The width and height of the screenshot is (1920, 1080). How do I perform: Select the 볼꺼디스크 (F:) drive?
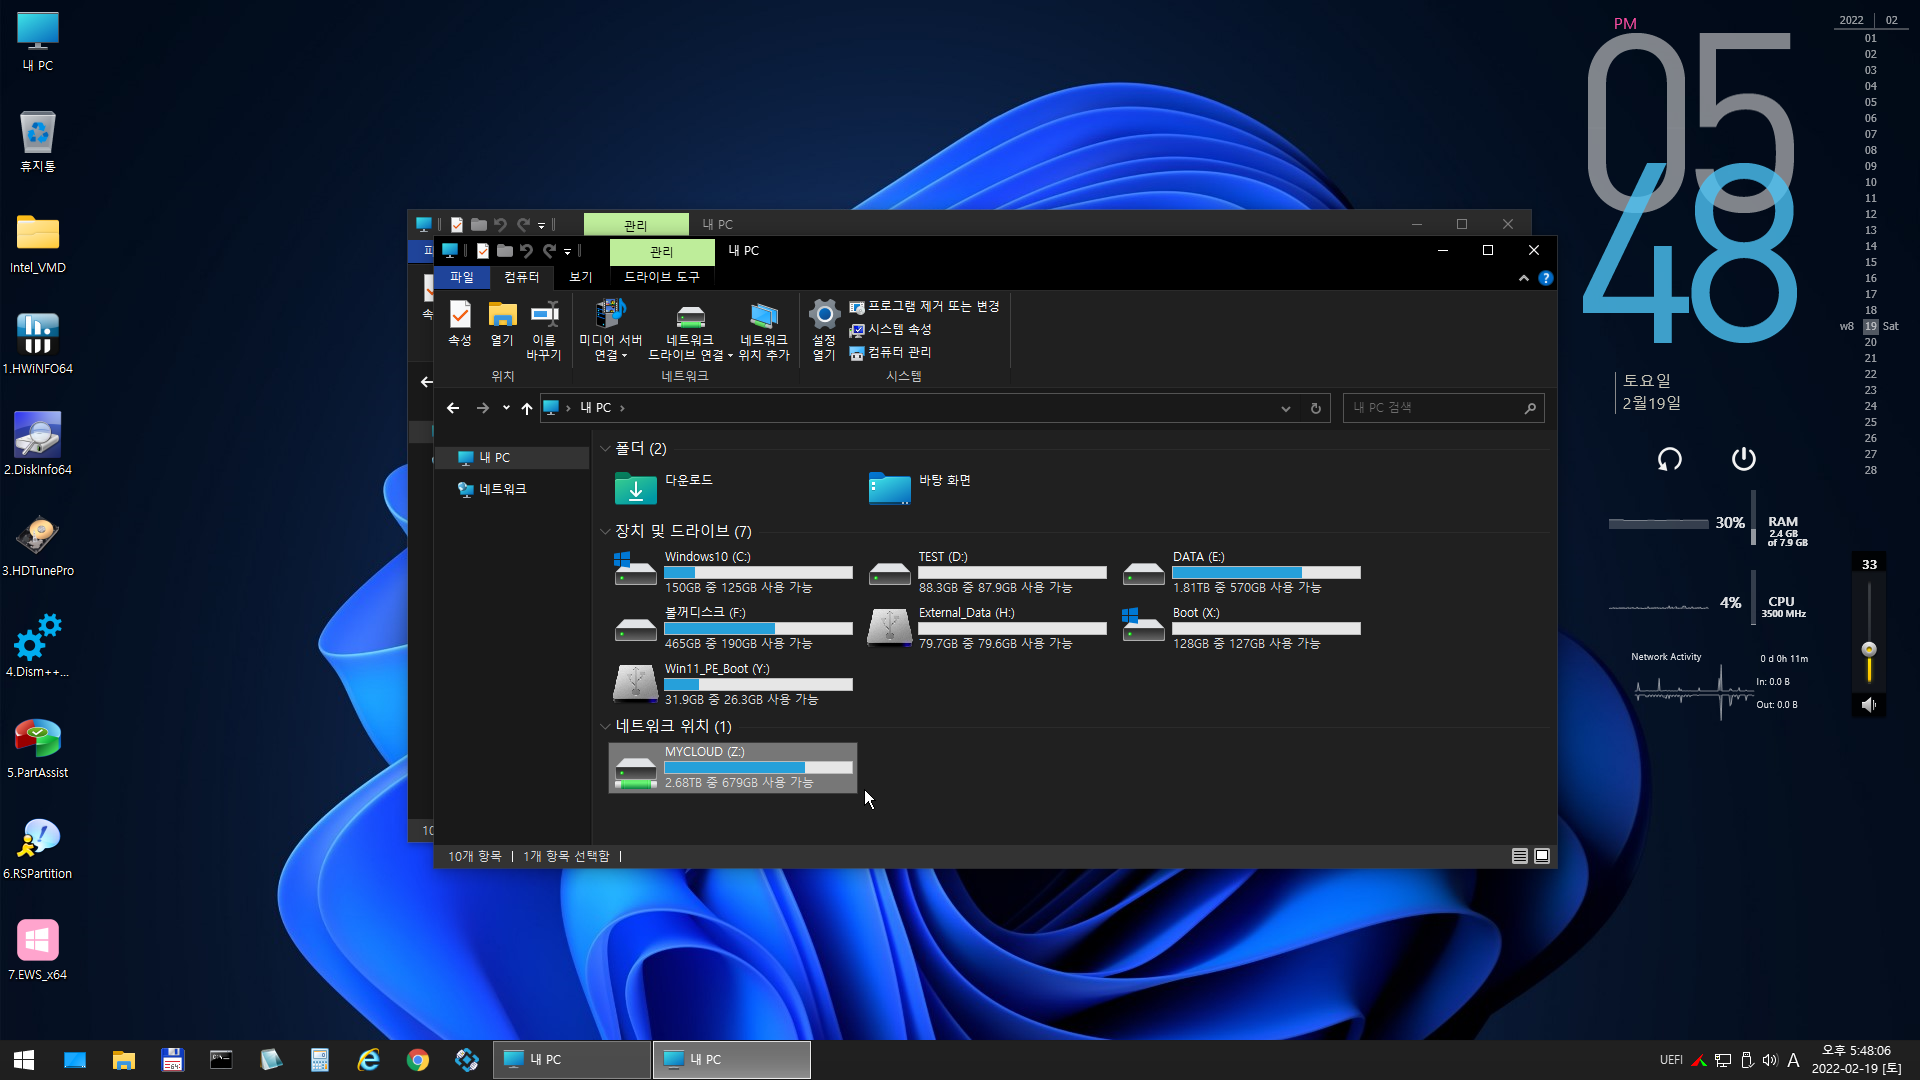point(733,628)
